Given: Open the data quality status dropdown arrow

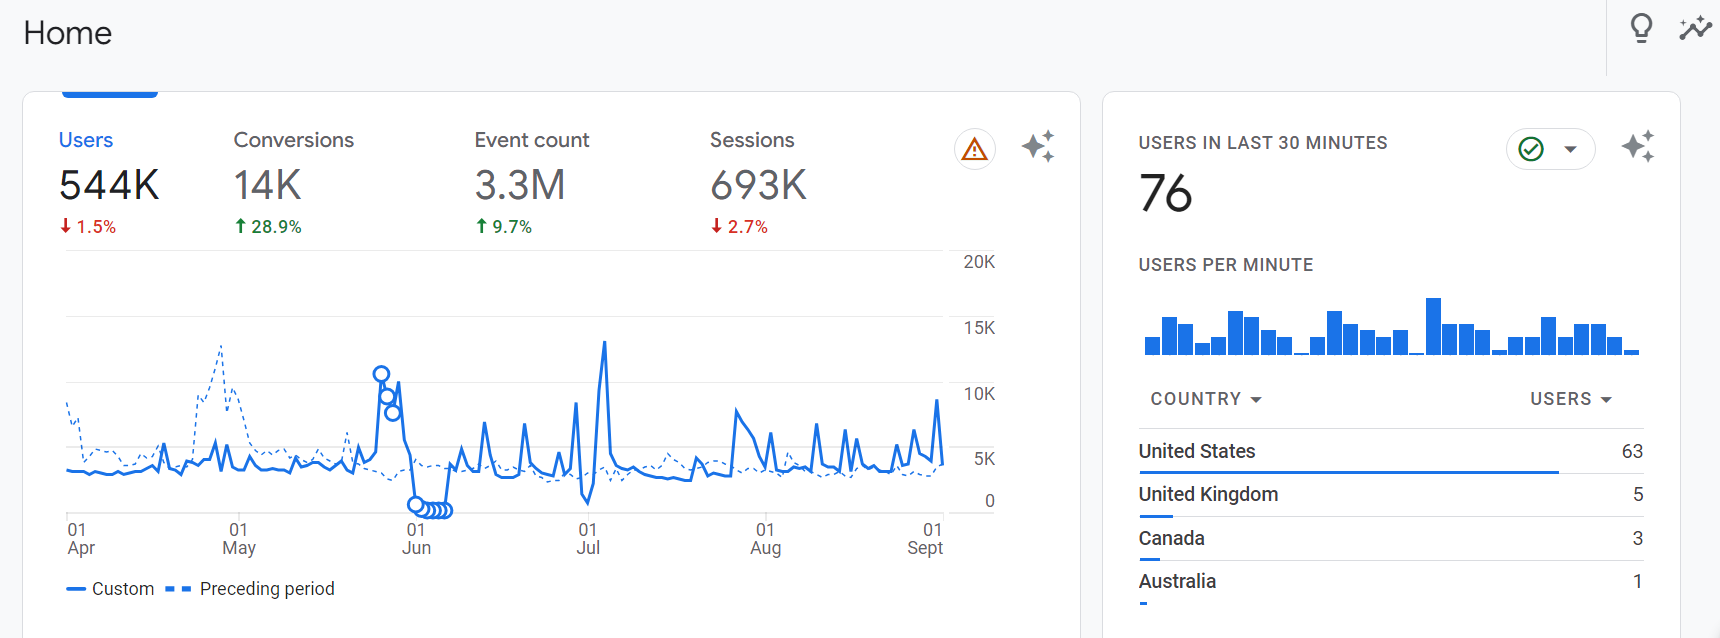Looking at the screenshot, I should tap(1570, 149).
